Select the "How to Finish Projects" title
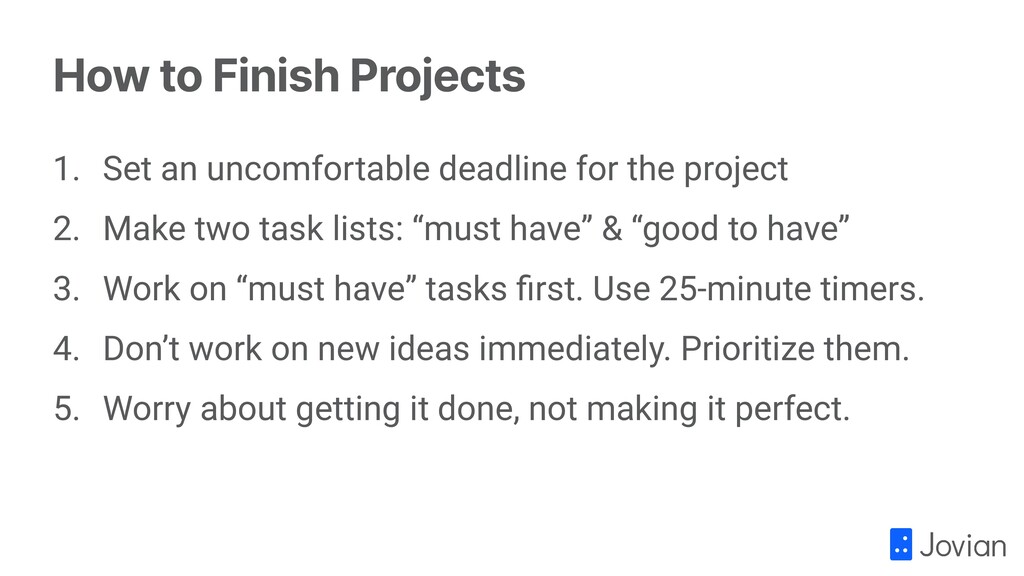This screenshot has width=1024, height=576. [289, 76]
